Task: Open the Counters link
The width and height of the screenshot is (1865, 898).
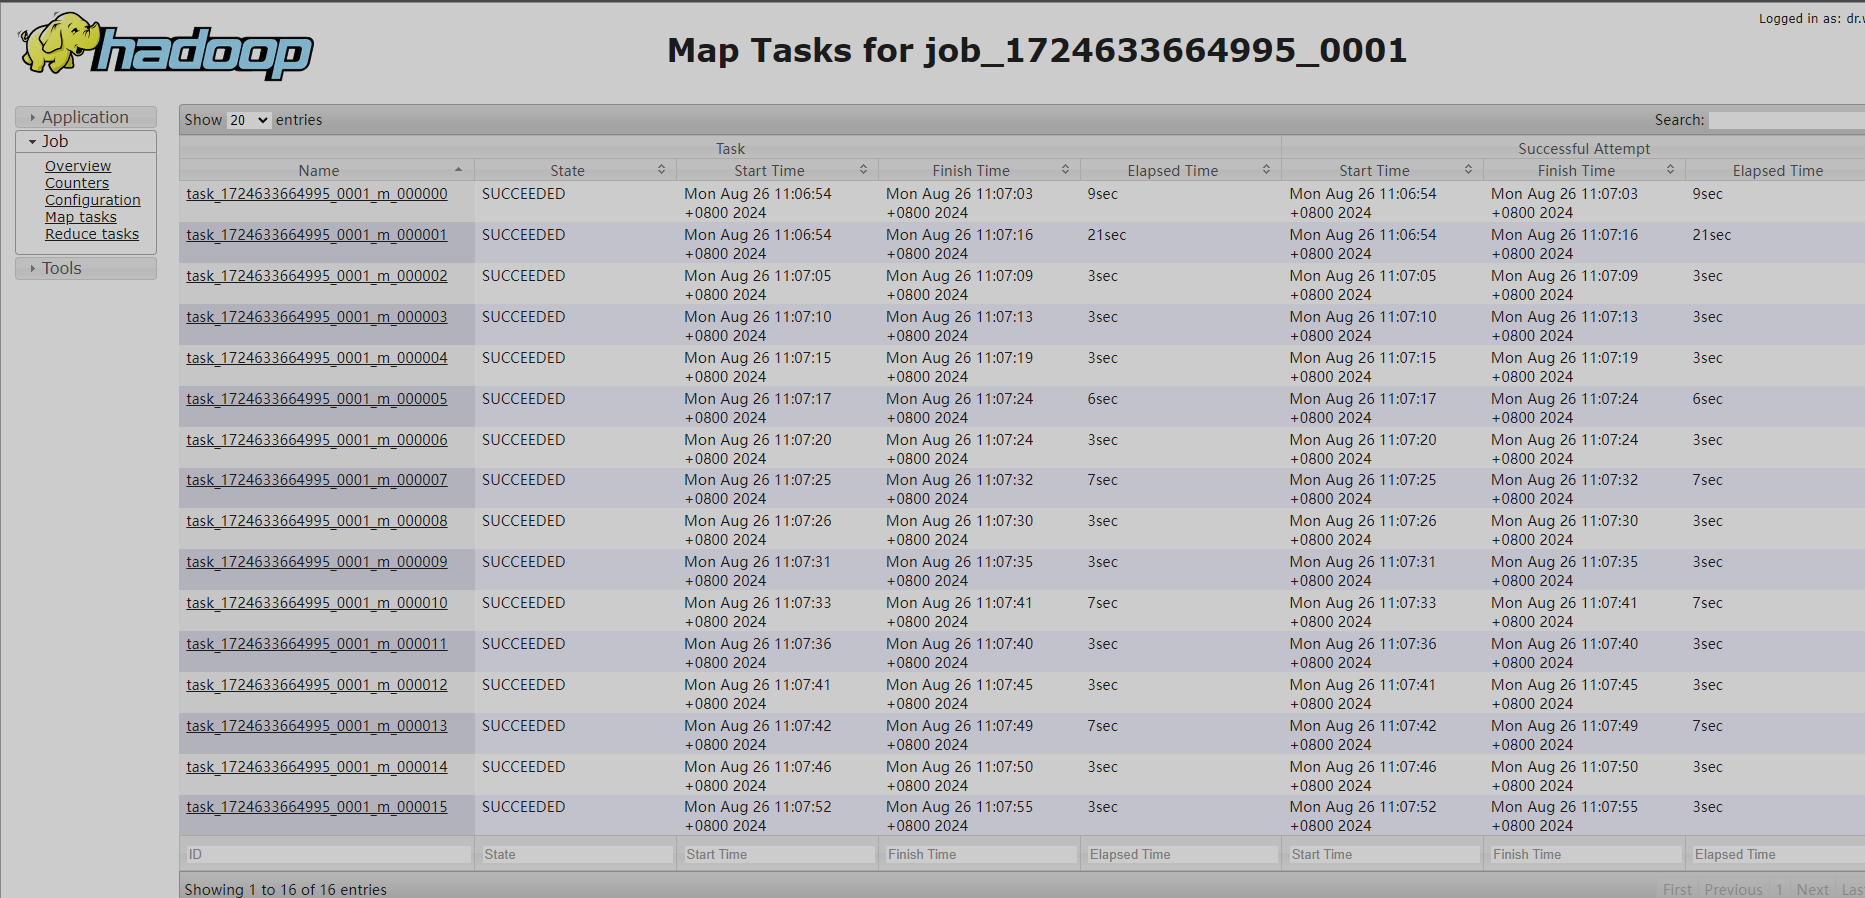Action: click(77, 183)
